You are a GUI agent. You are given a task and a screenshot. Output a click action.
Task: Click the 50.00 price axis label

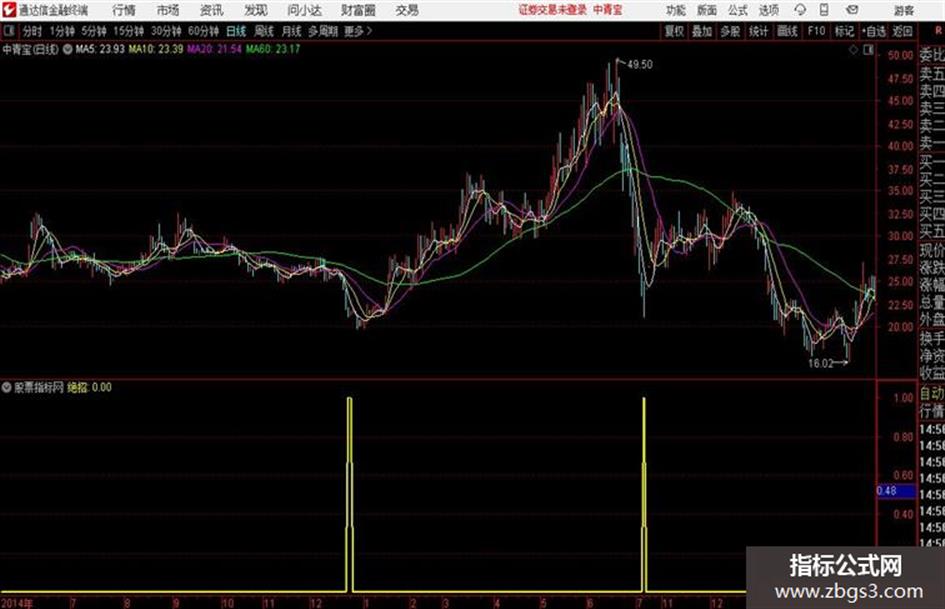click(900, 55)
